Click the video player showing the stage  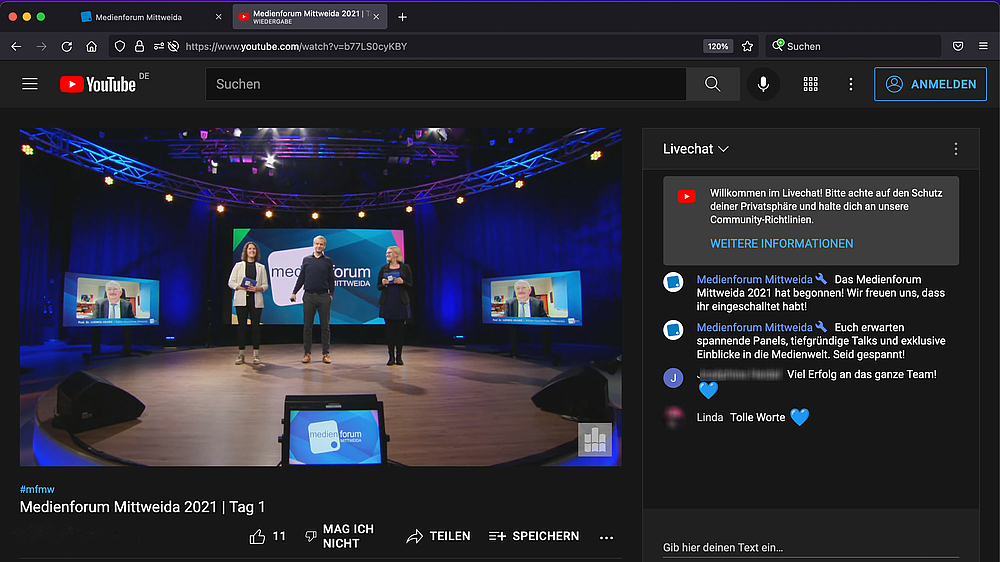[321, 297]
